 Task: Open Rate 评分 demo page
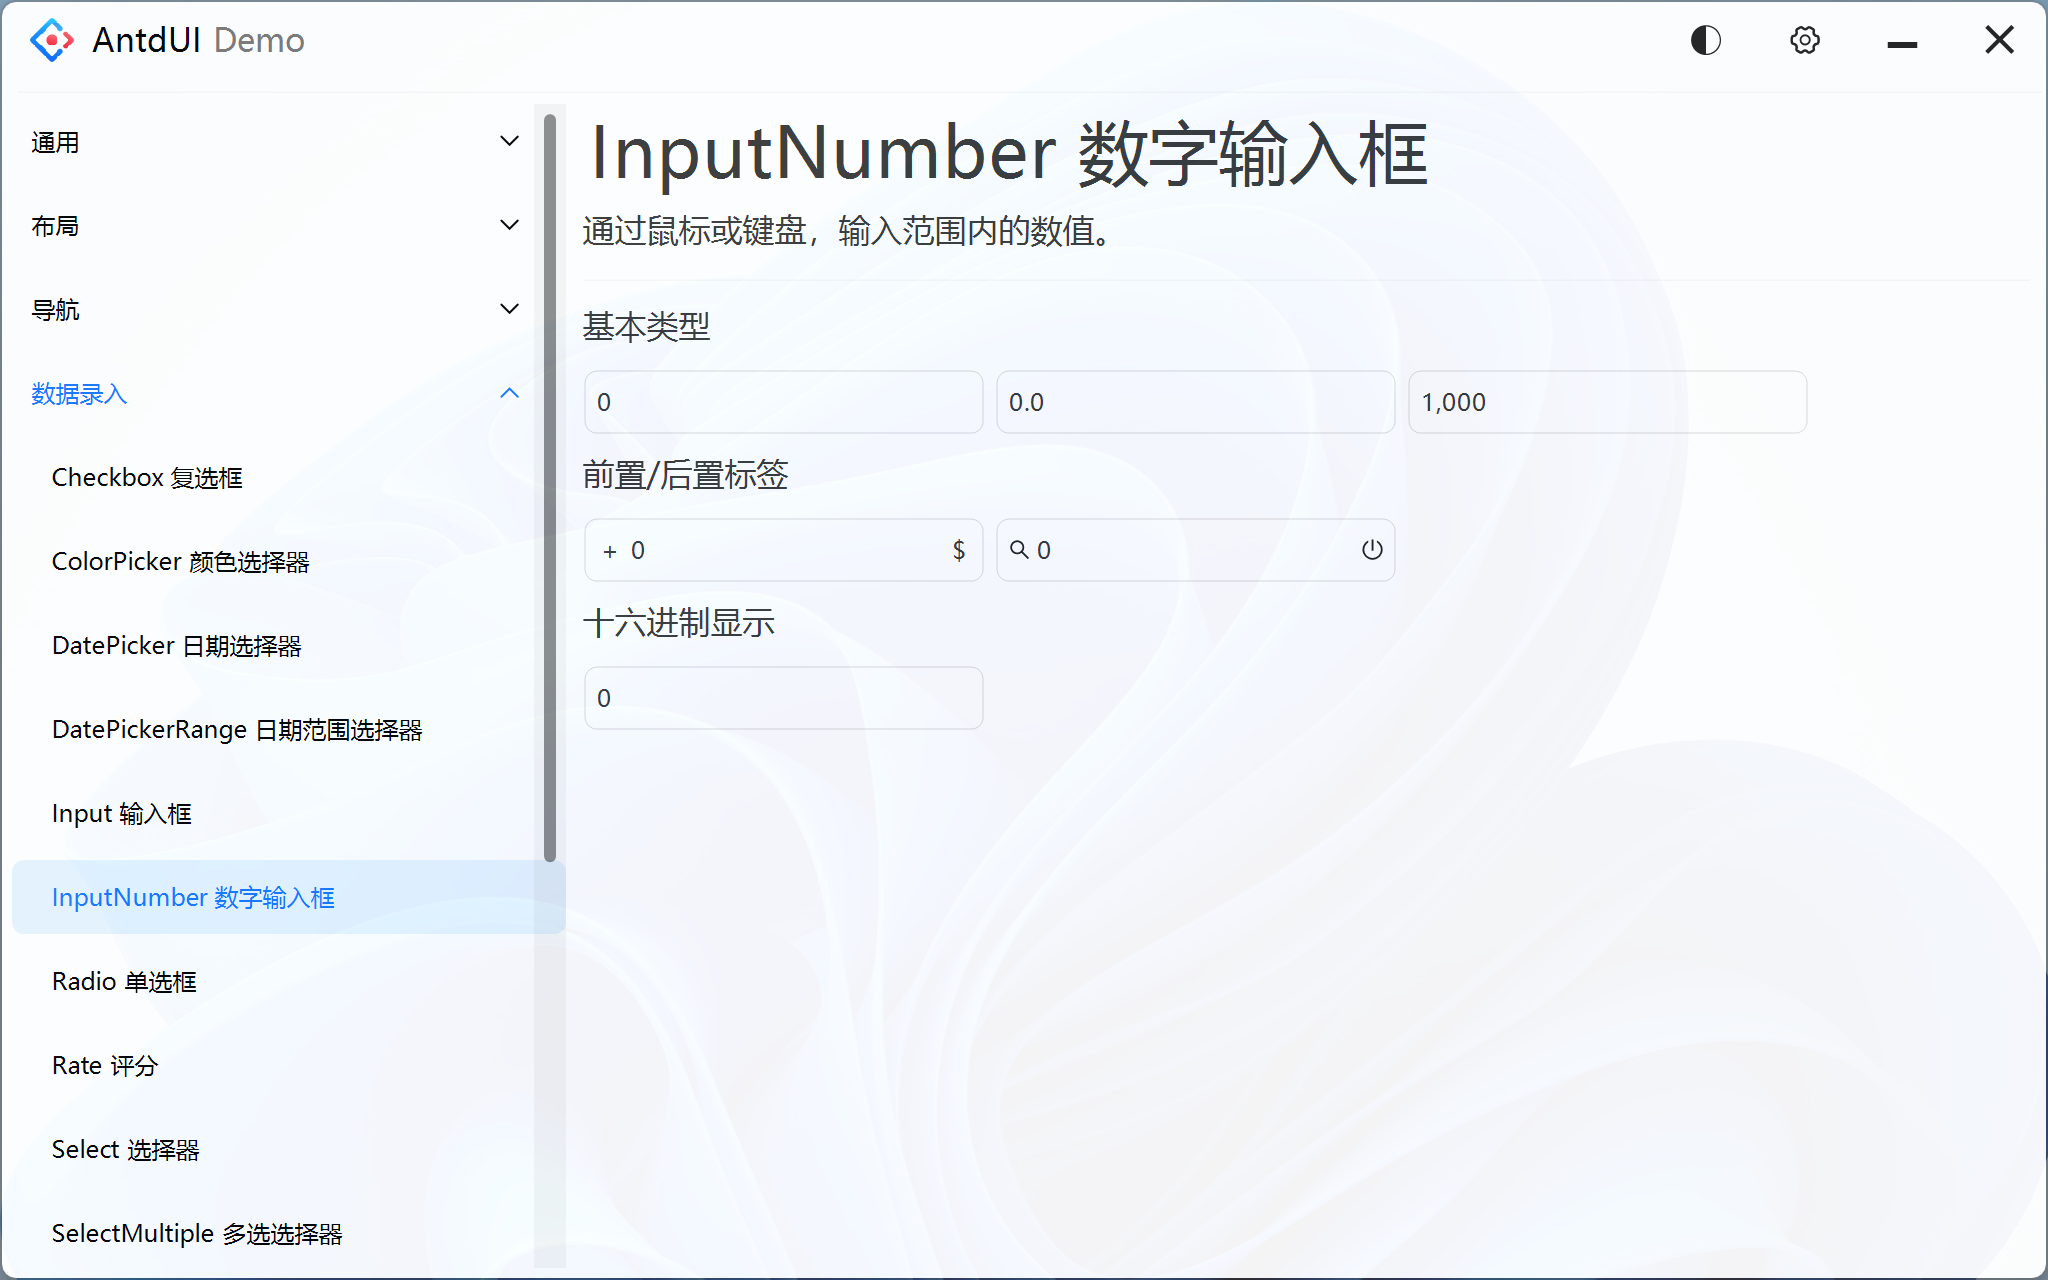[105, 1065]
